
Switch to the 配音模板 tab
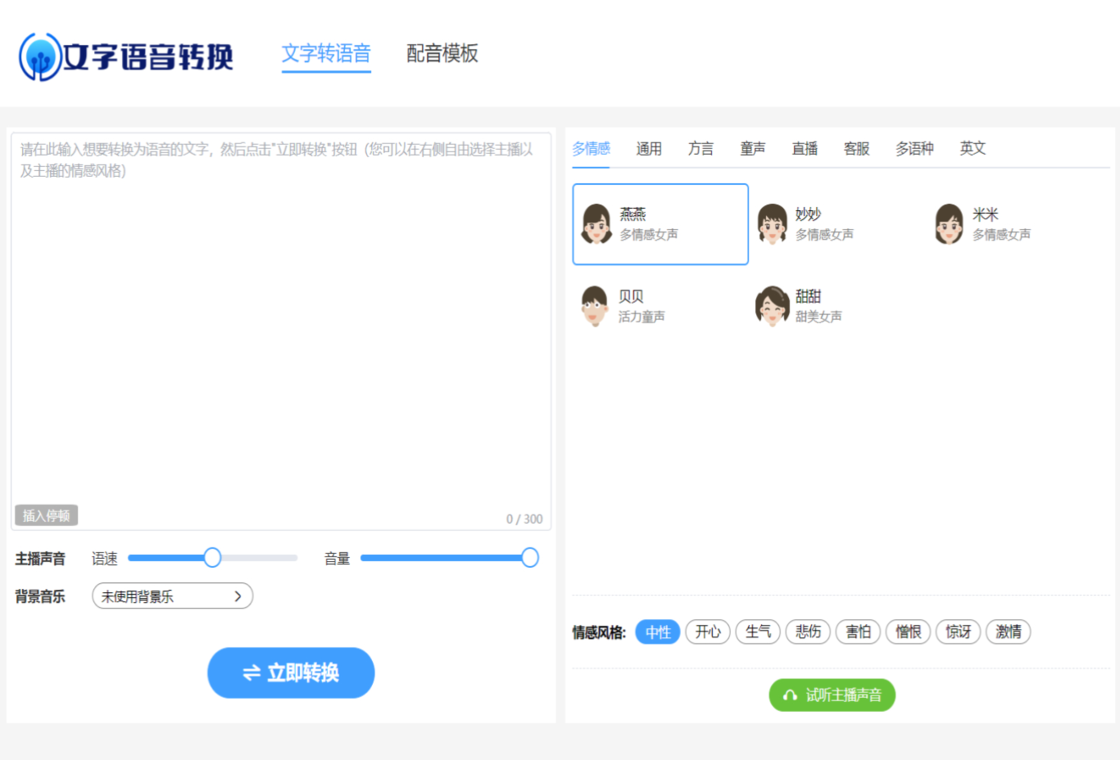442,54
